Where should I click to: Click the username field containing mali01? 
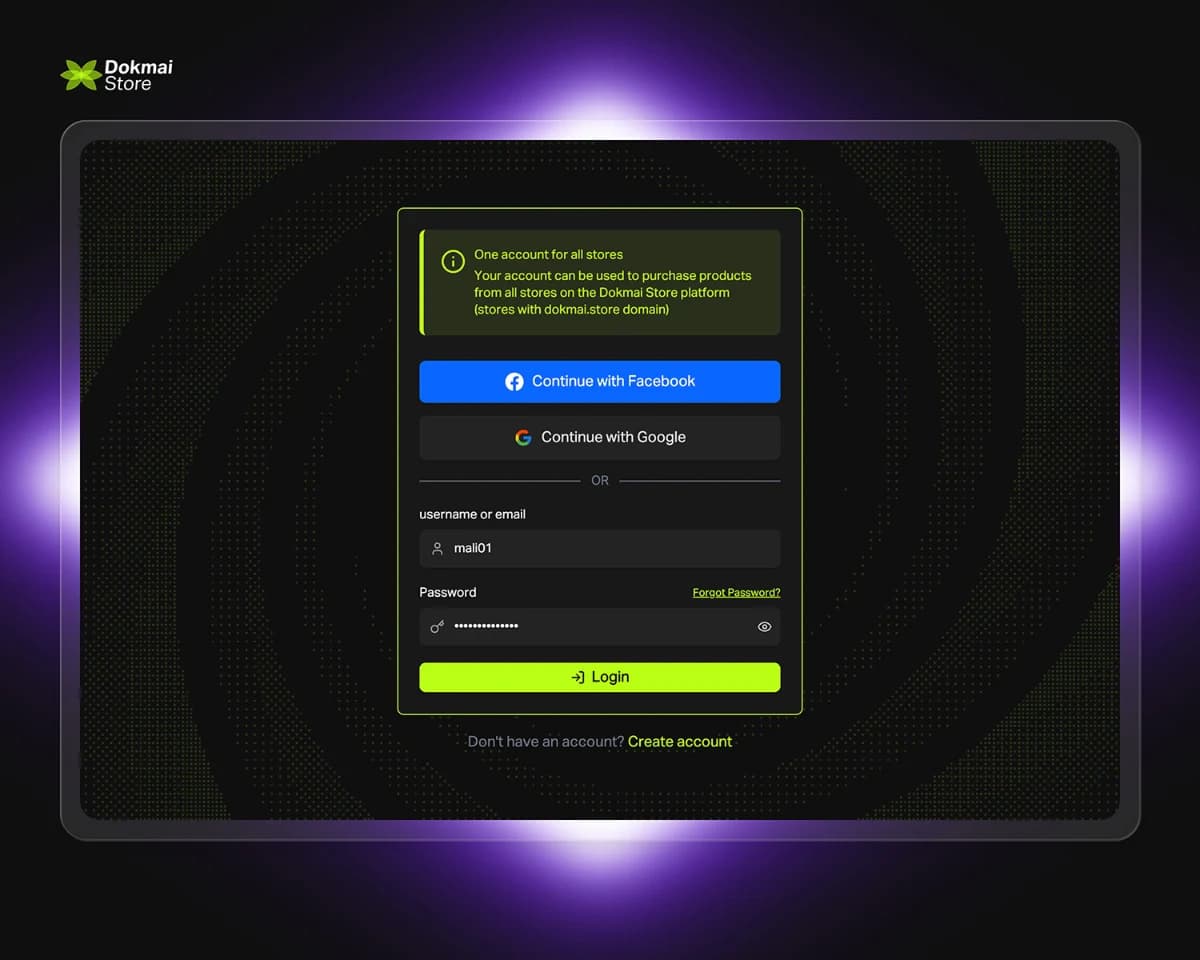[x=599, y=548]
